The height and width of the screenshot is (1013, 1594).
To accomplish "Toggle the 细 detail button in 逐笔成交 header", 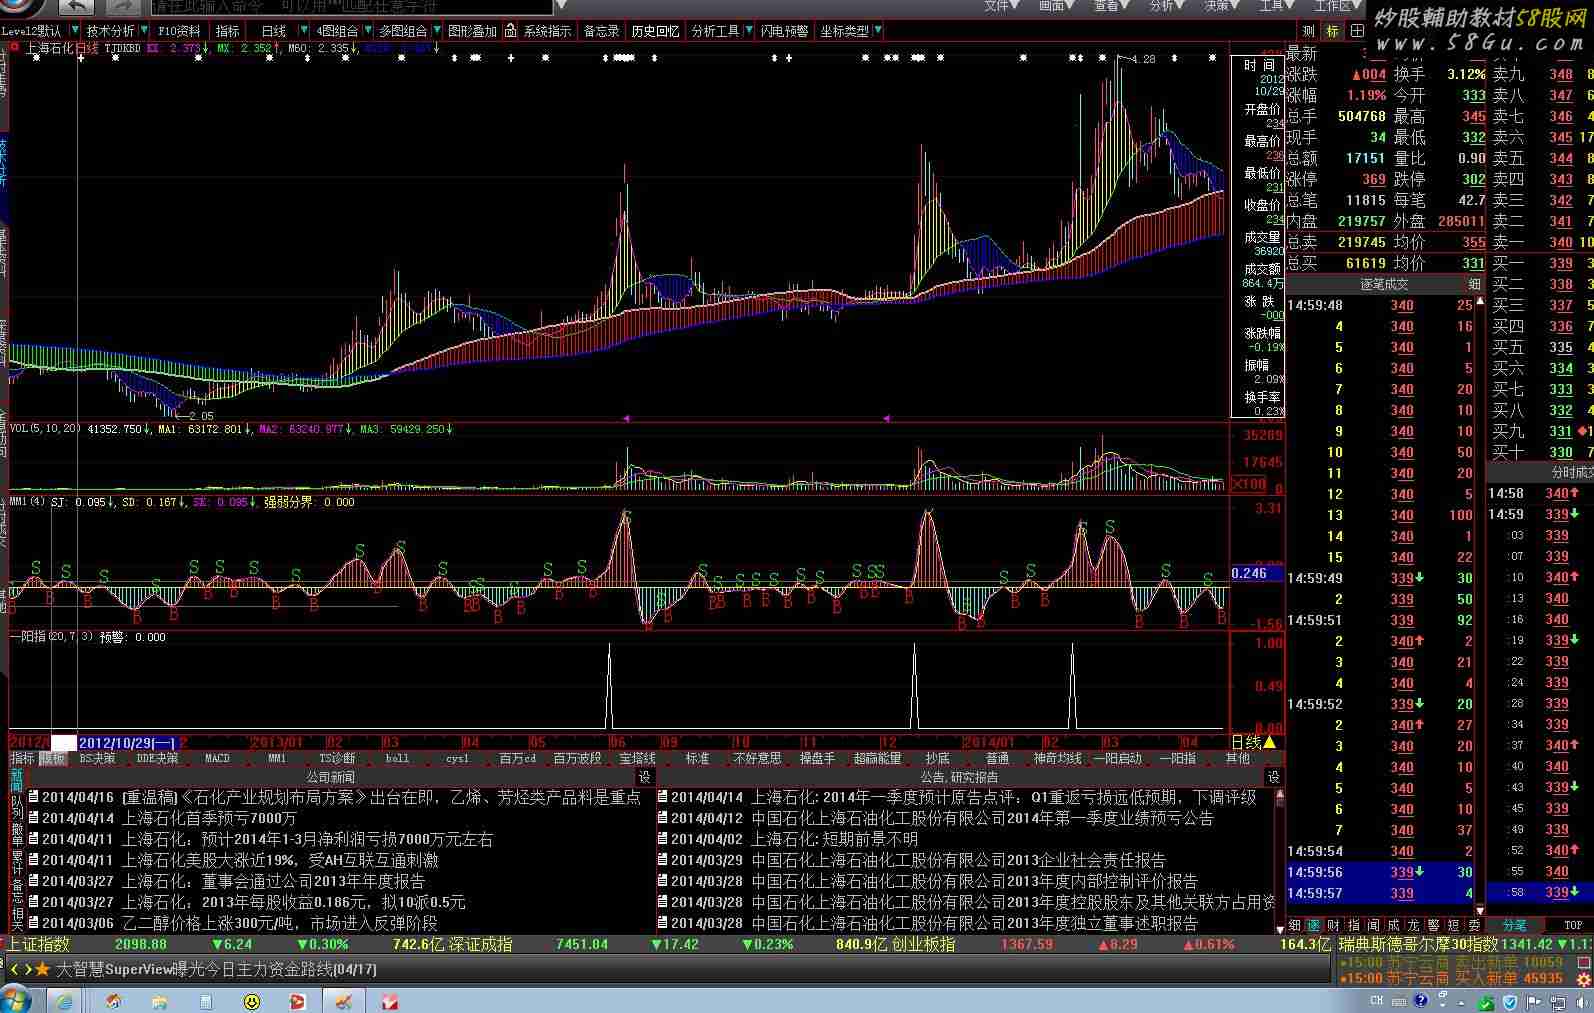I will click(x=1474, y=284).
